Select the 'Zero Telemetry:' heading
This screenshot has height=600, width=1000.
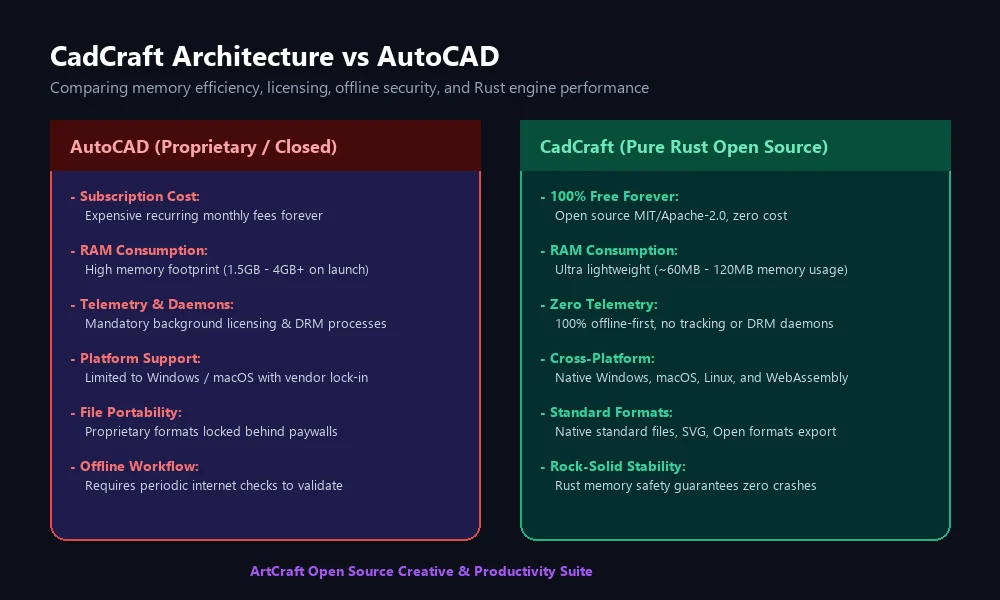coord(603,305)
